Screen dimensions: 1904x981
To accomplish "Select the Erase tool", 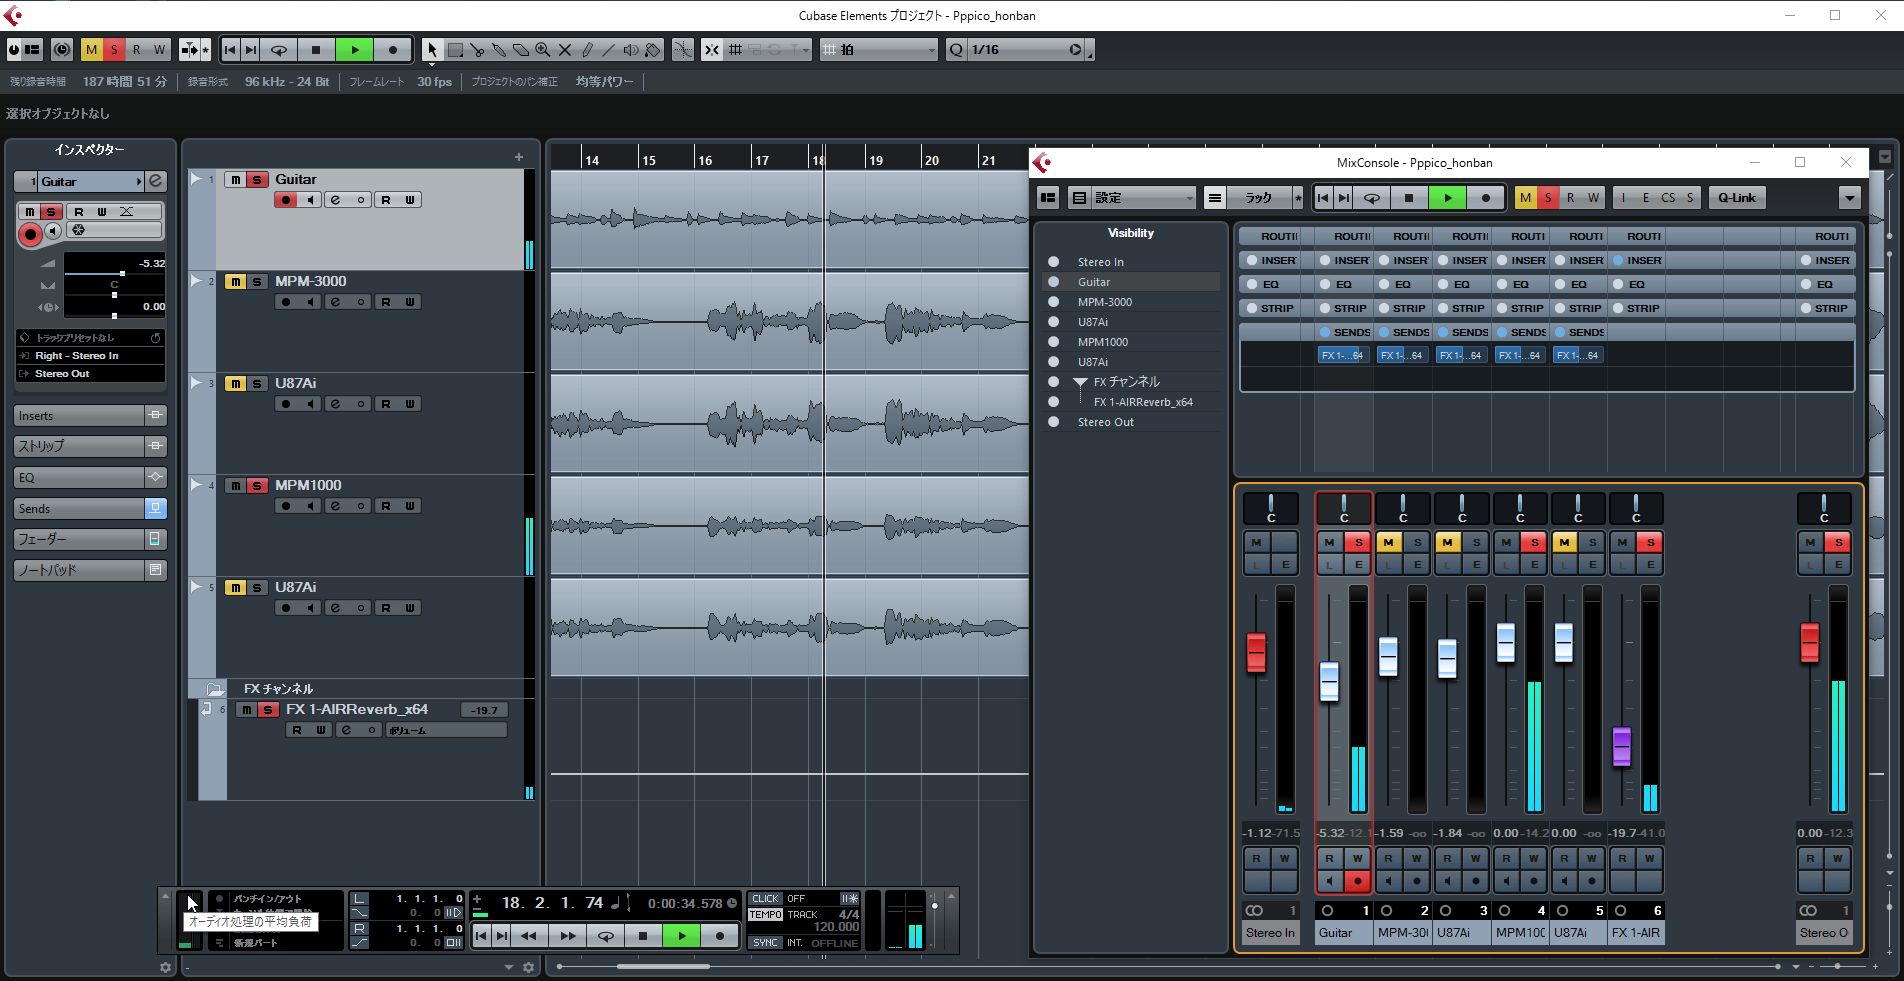I will [x=521, y=50].
